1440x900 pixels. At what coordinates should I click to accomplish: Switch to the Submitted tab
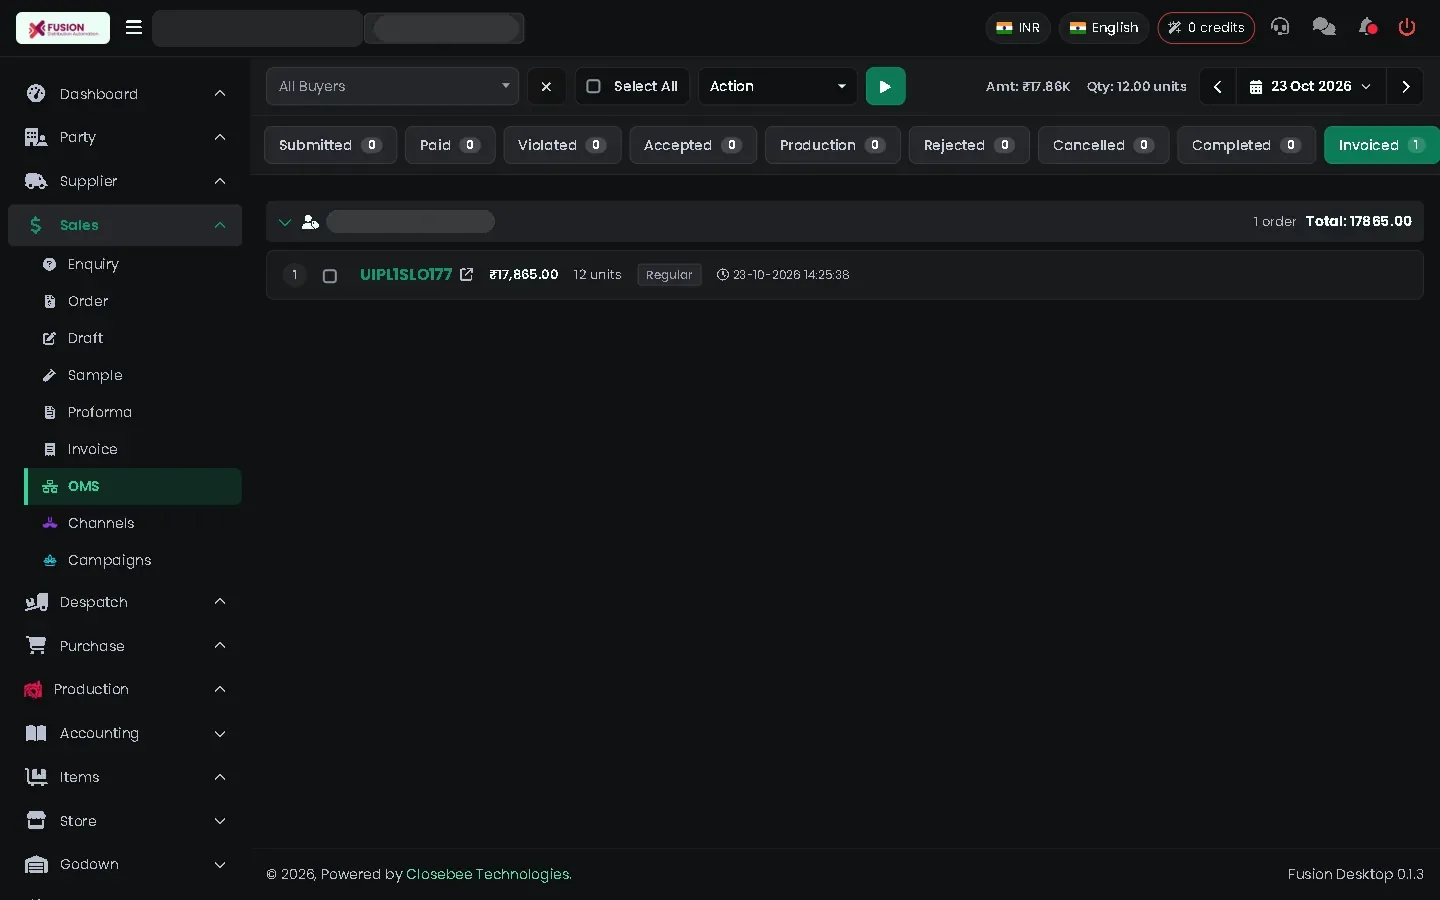click(330, 145)
